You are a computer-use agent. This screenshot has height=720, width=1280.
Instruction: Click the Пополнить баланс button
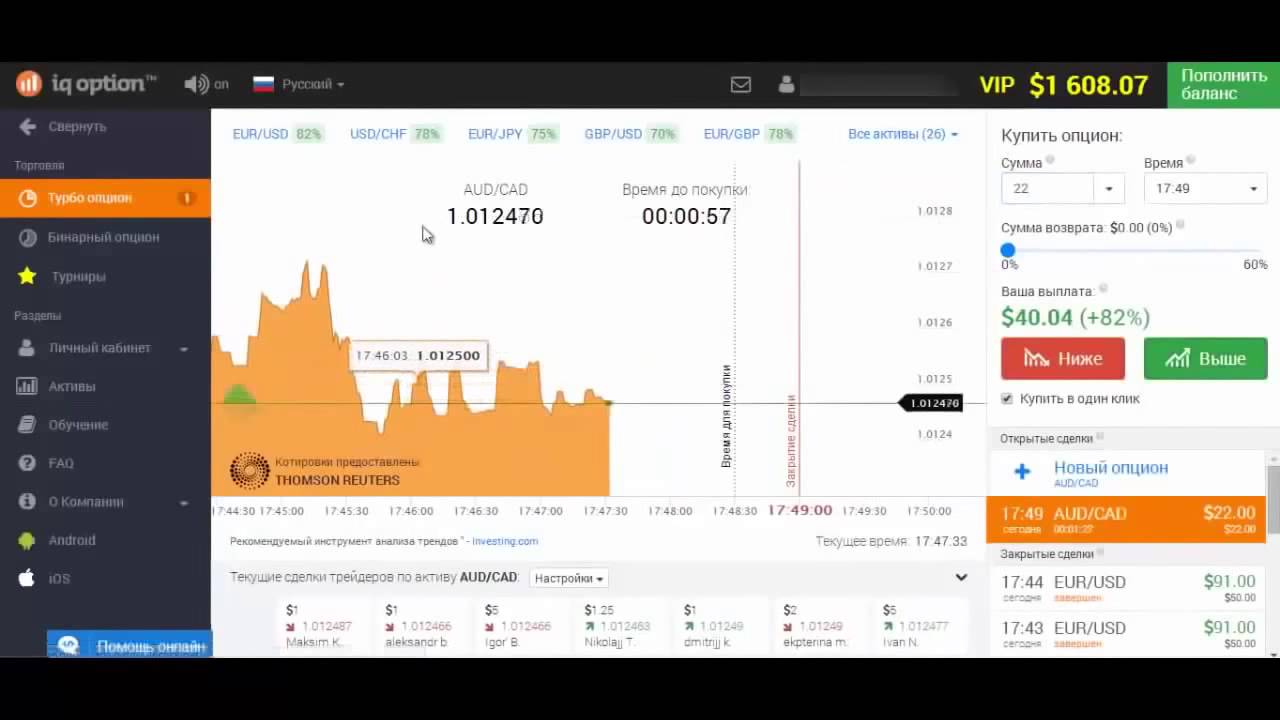point(1224,85)
